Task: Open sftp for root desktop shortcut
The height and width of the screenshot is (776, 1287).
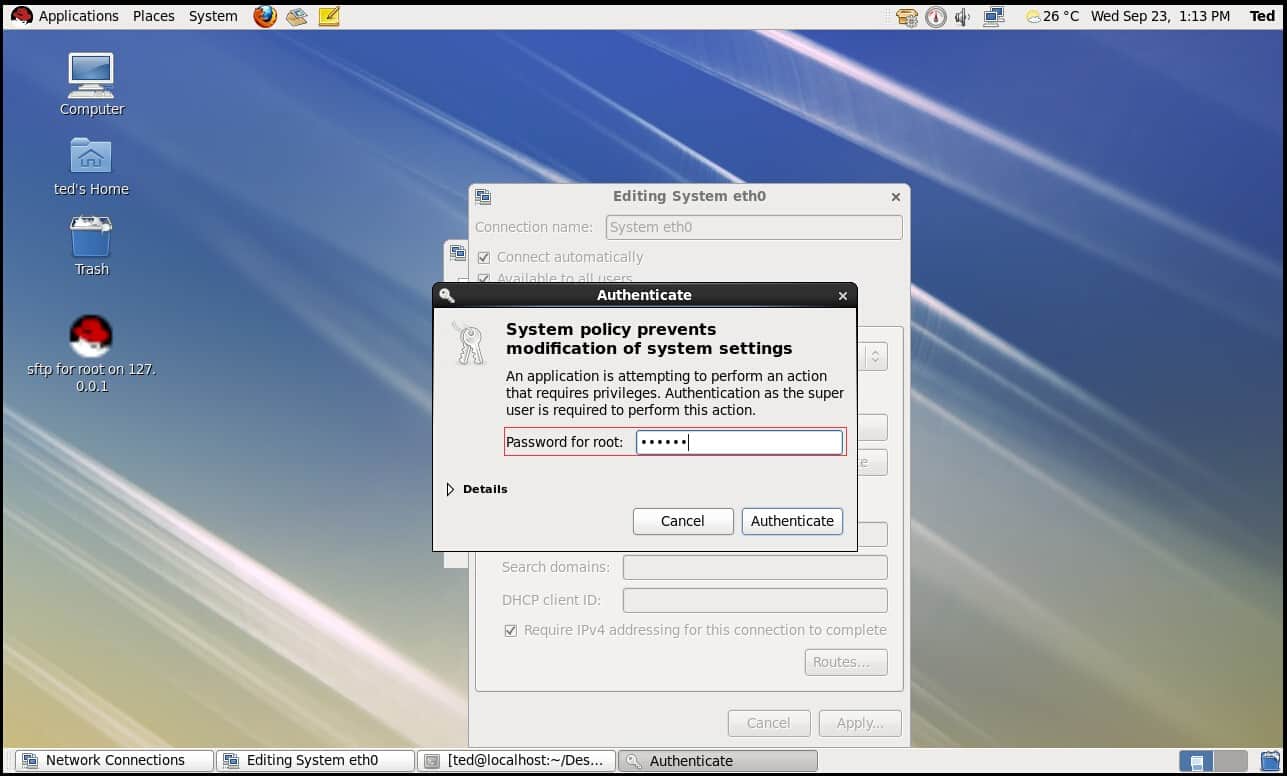Action: tap(91, 338)
